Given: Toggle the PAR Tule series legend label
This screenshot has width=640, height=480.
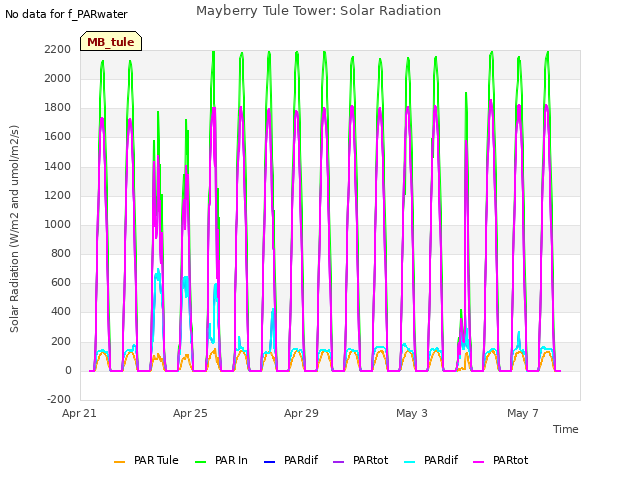Looking at the screenshot, I should pos(156,460).
